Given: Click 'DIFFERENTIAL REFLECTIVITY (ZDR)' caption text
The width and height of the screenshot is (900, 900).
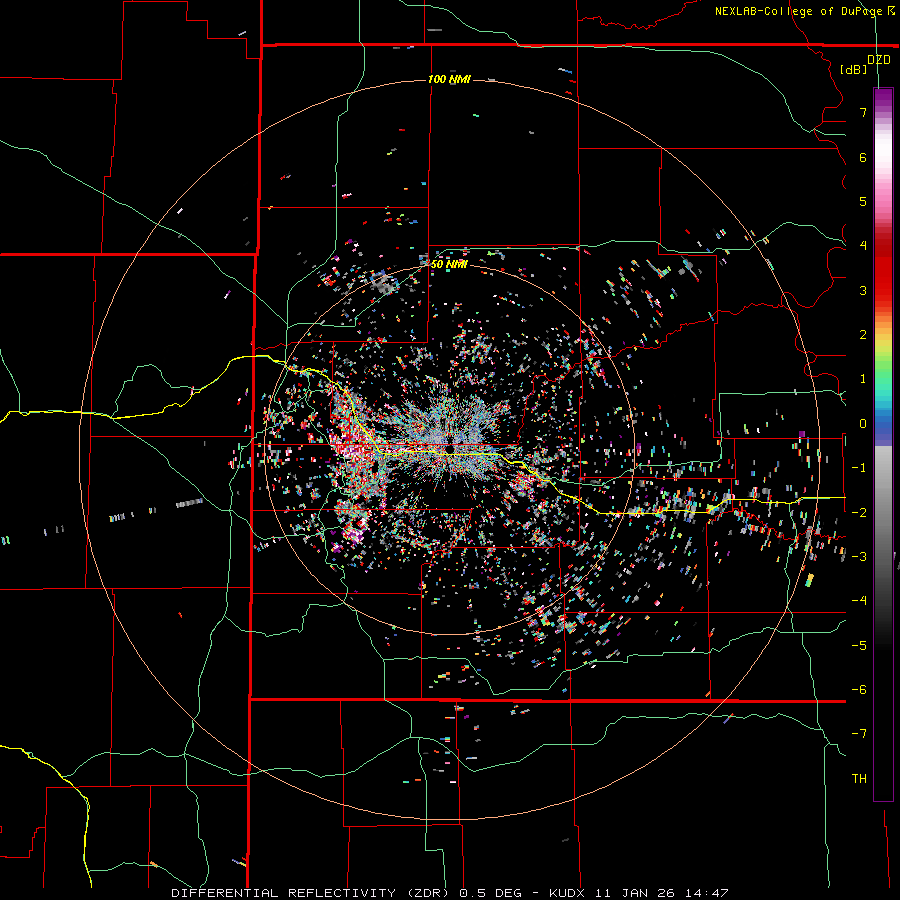Looking at the screenshot, I should pos(312,893).
